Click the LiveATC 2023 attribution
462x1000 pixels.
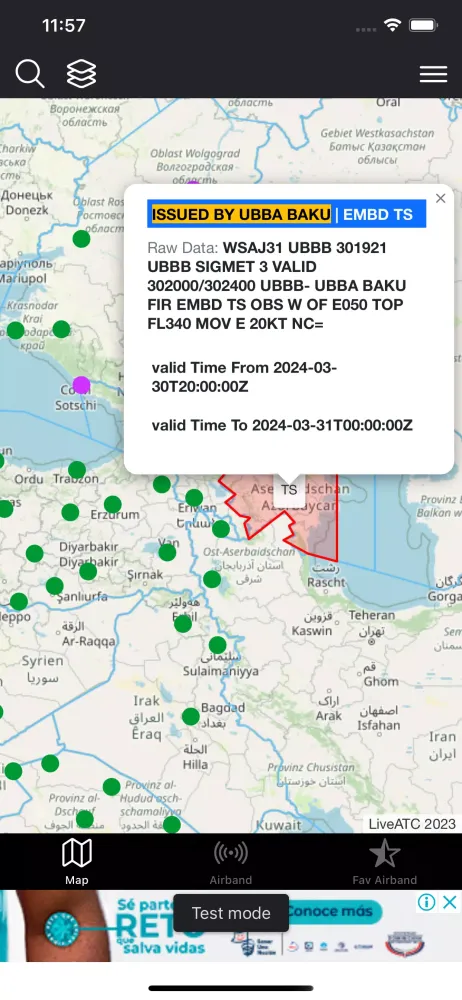click(x=412, y=823)
